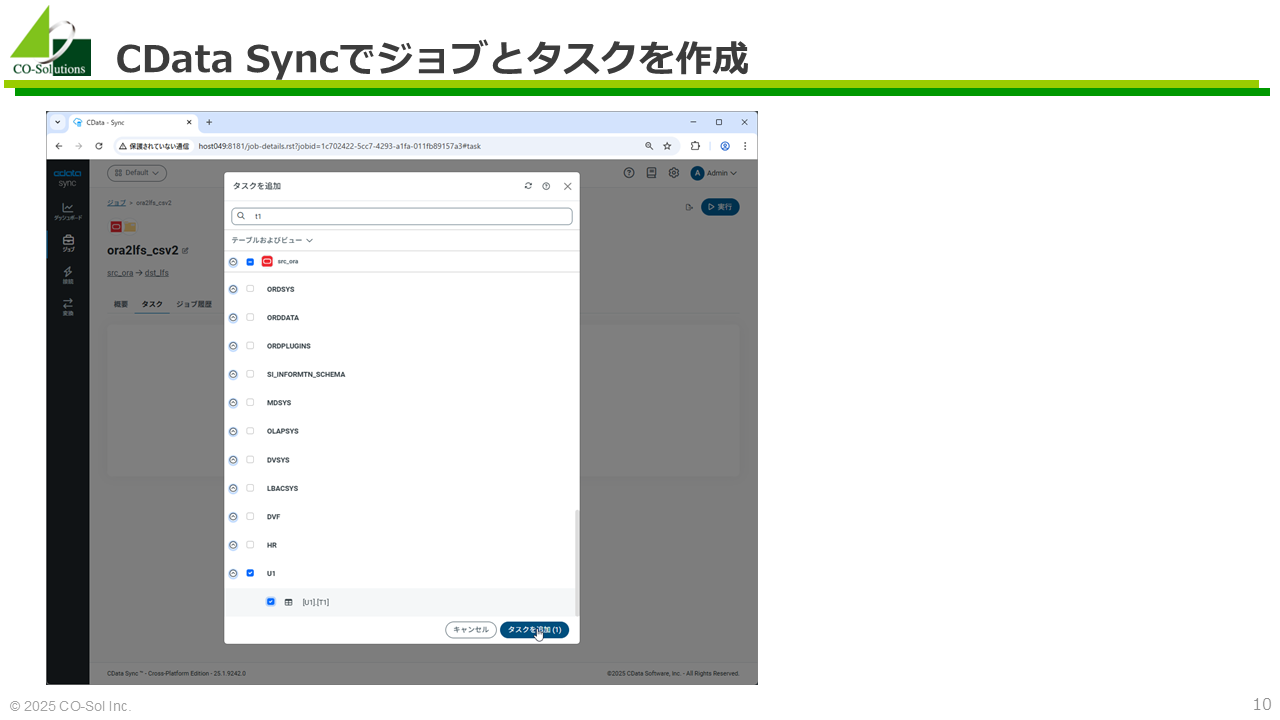The image size is (1280, 720).
Task: Switch to the タスク tab
Action: coord(152,303)
